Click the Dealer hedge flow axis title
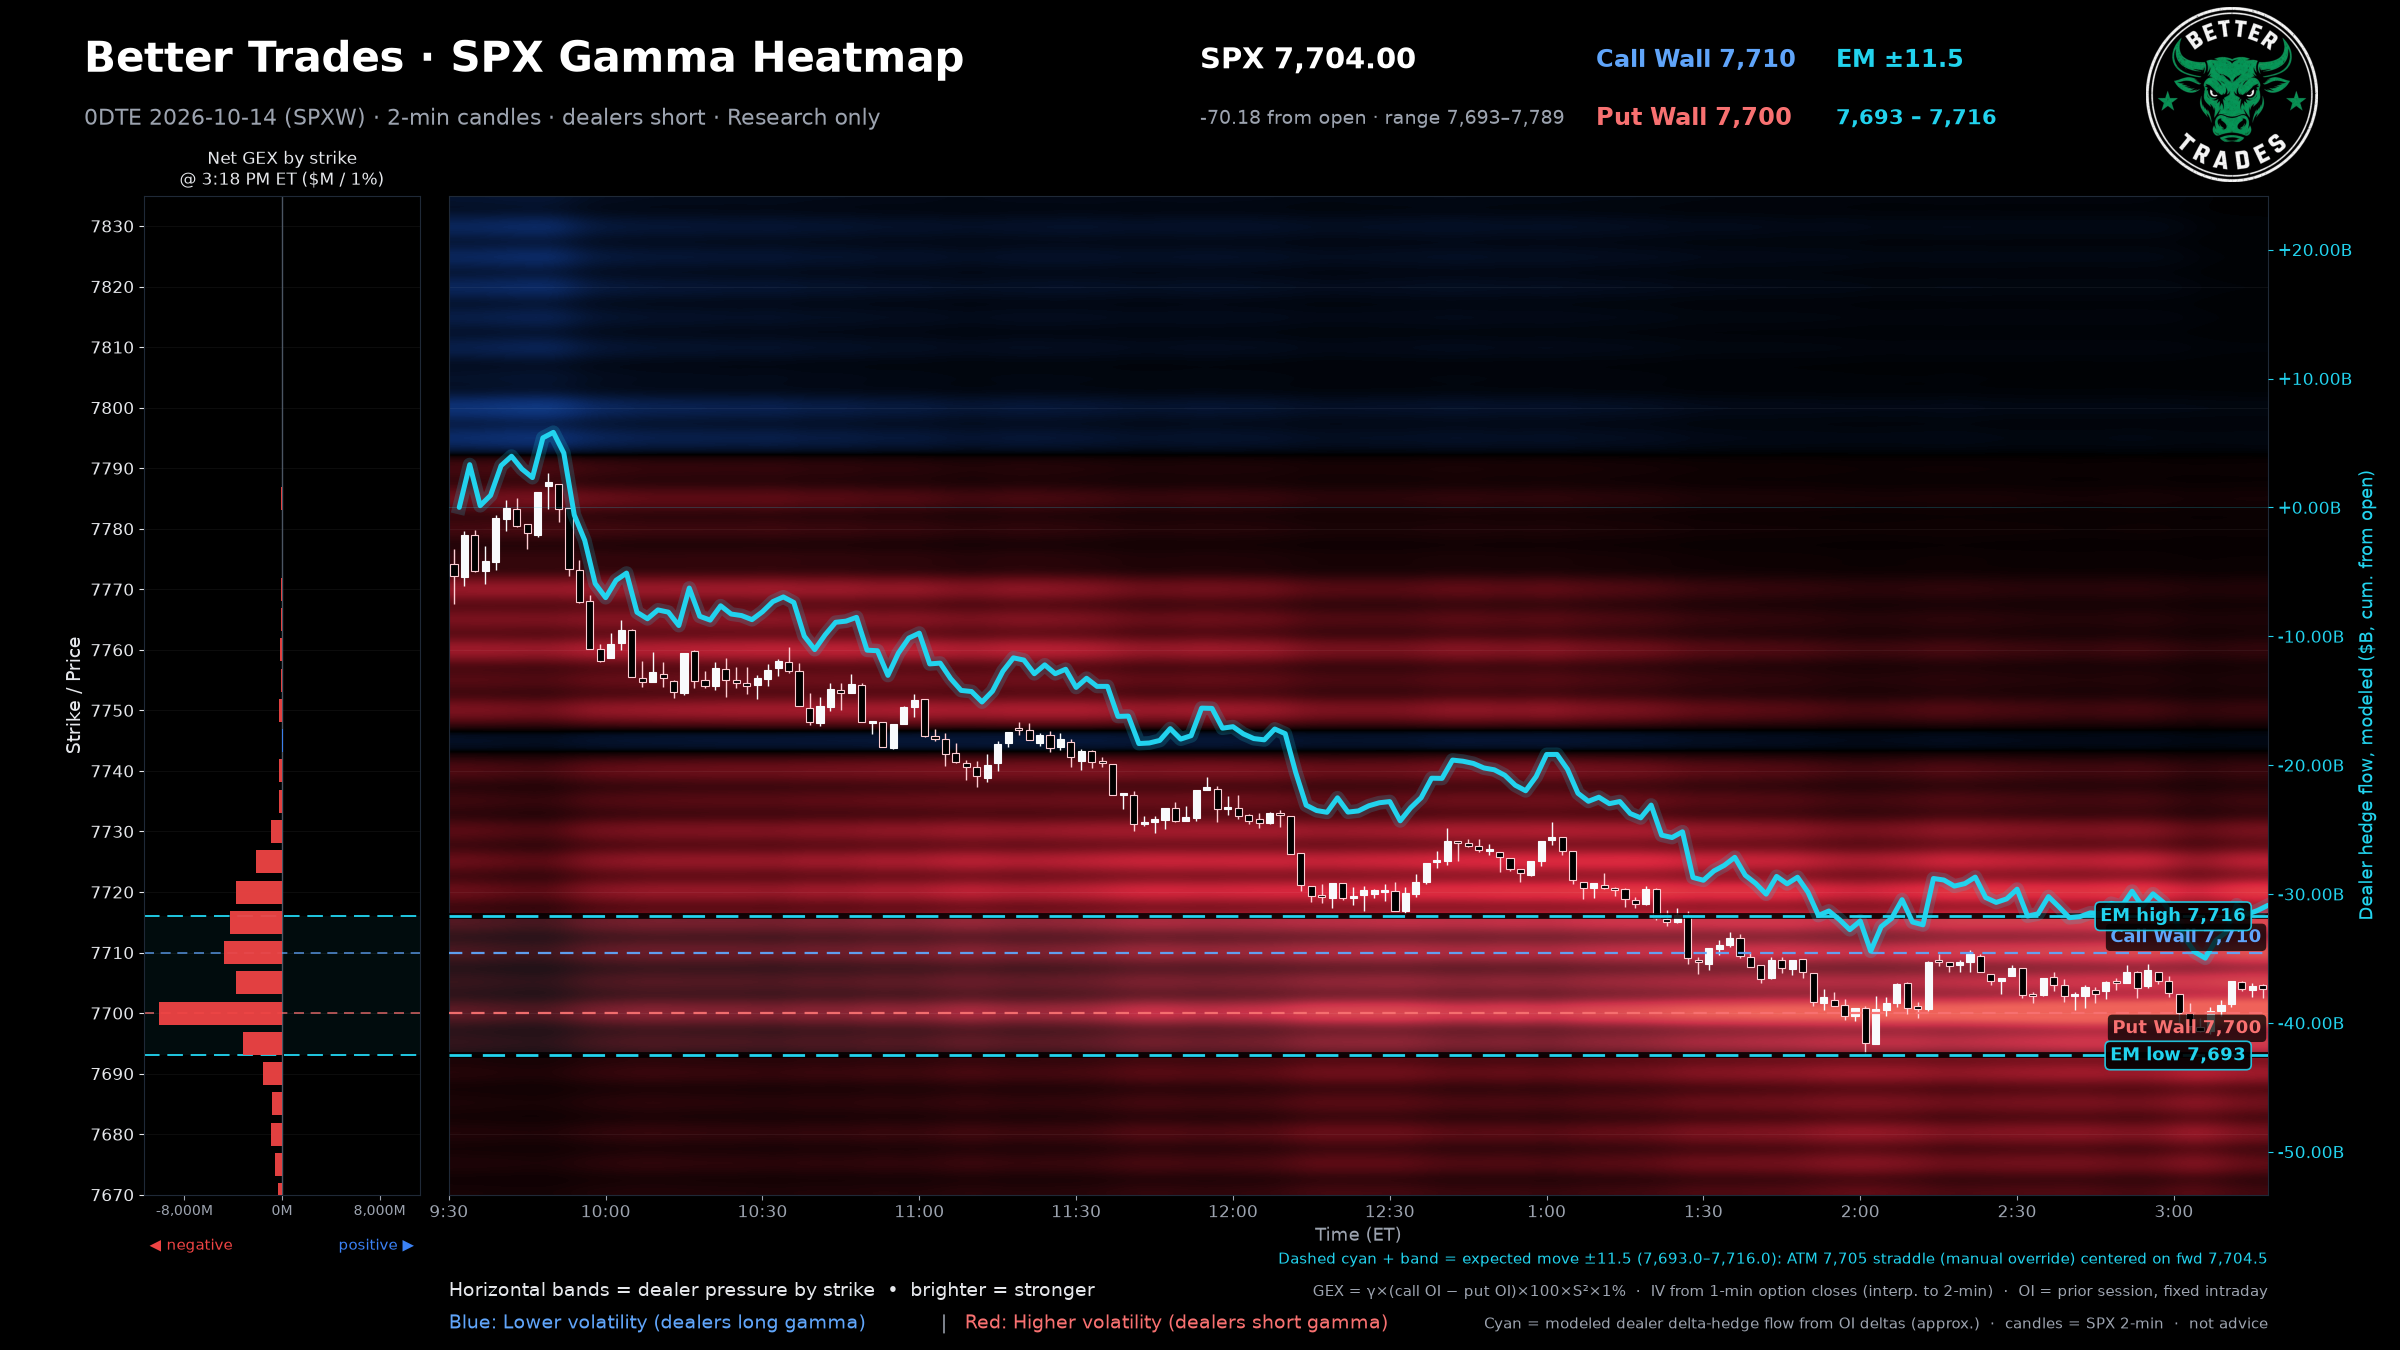2400x1350 pixels. tap(2366, 695)
